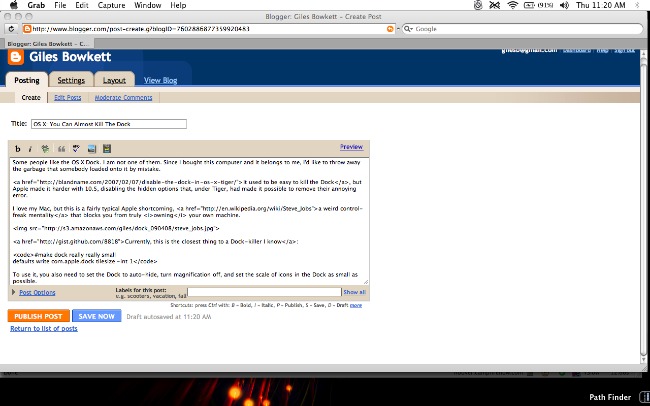Insert a blockquote with the quote icon
The image size is (650, 406).
tap(61, 148)
